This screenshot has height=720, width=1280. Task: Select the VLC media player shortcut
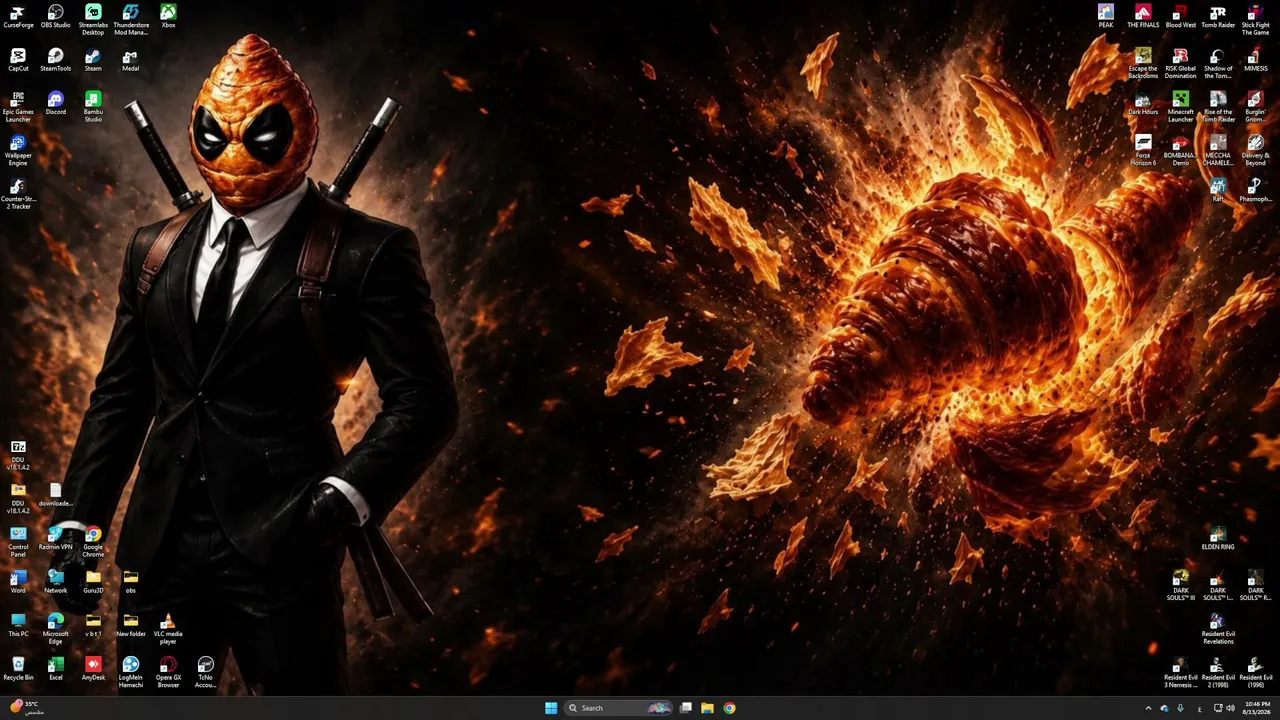click(168, 629)
